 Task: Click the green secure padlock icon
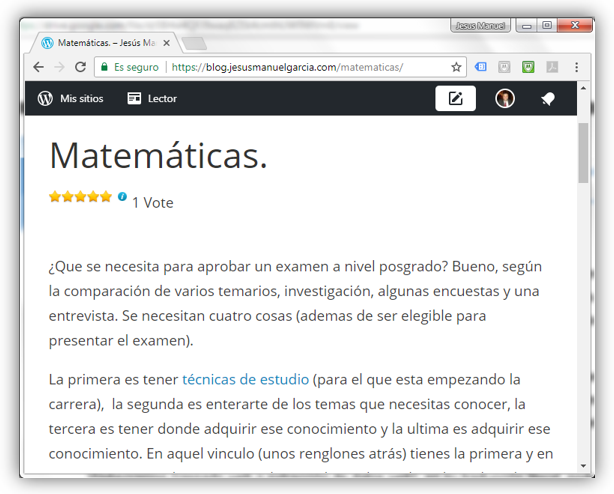point(104,67)
